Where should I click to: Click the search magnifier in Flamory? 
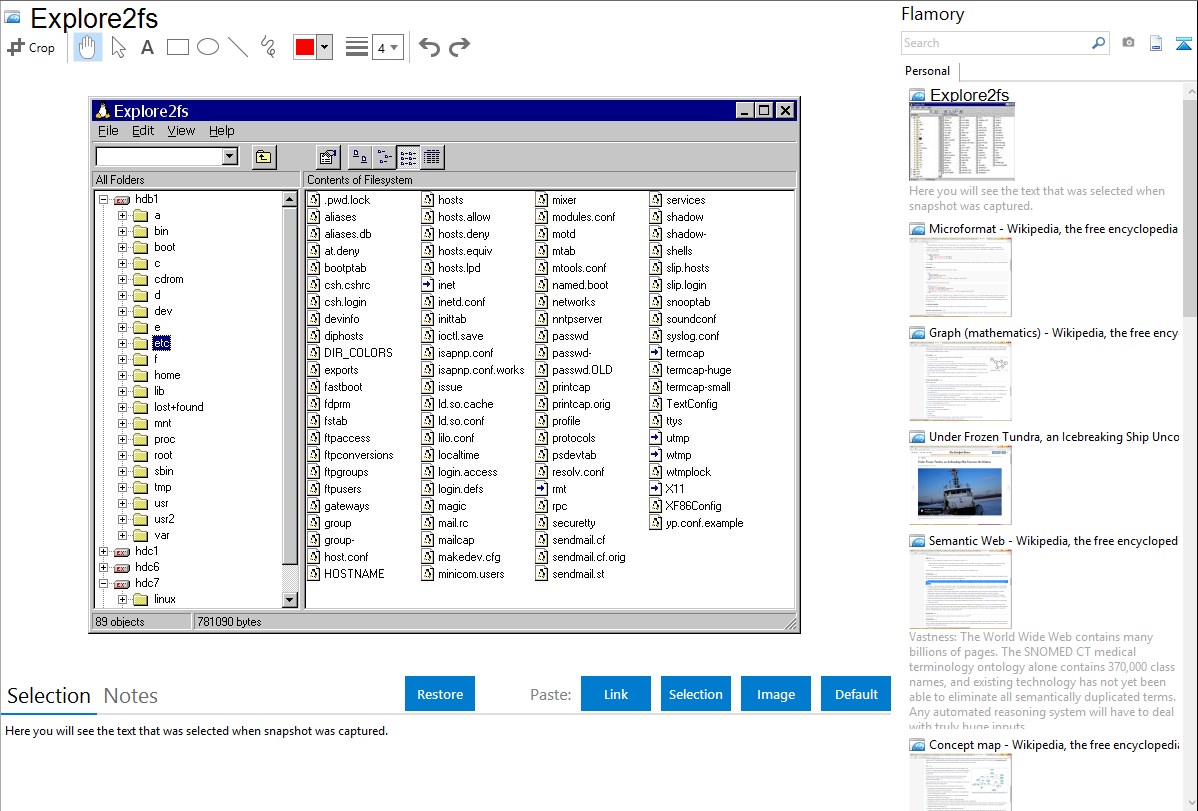click(1098, 43)
